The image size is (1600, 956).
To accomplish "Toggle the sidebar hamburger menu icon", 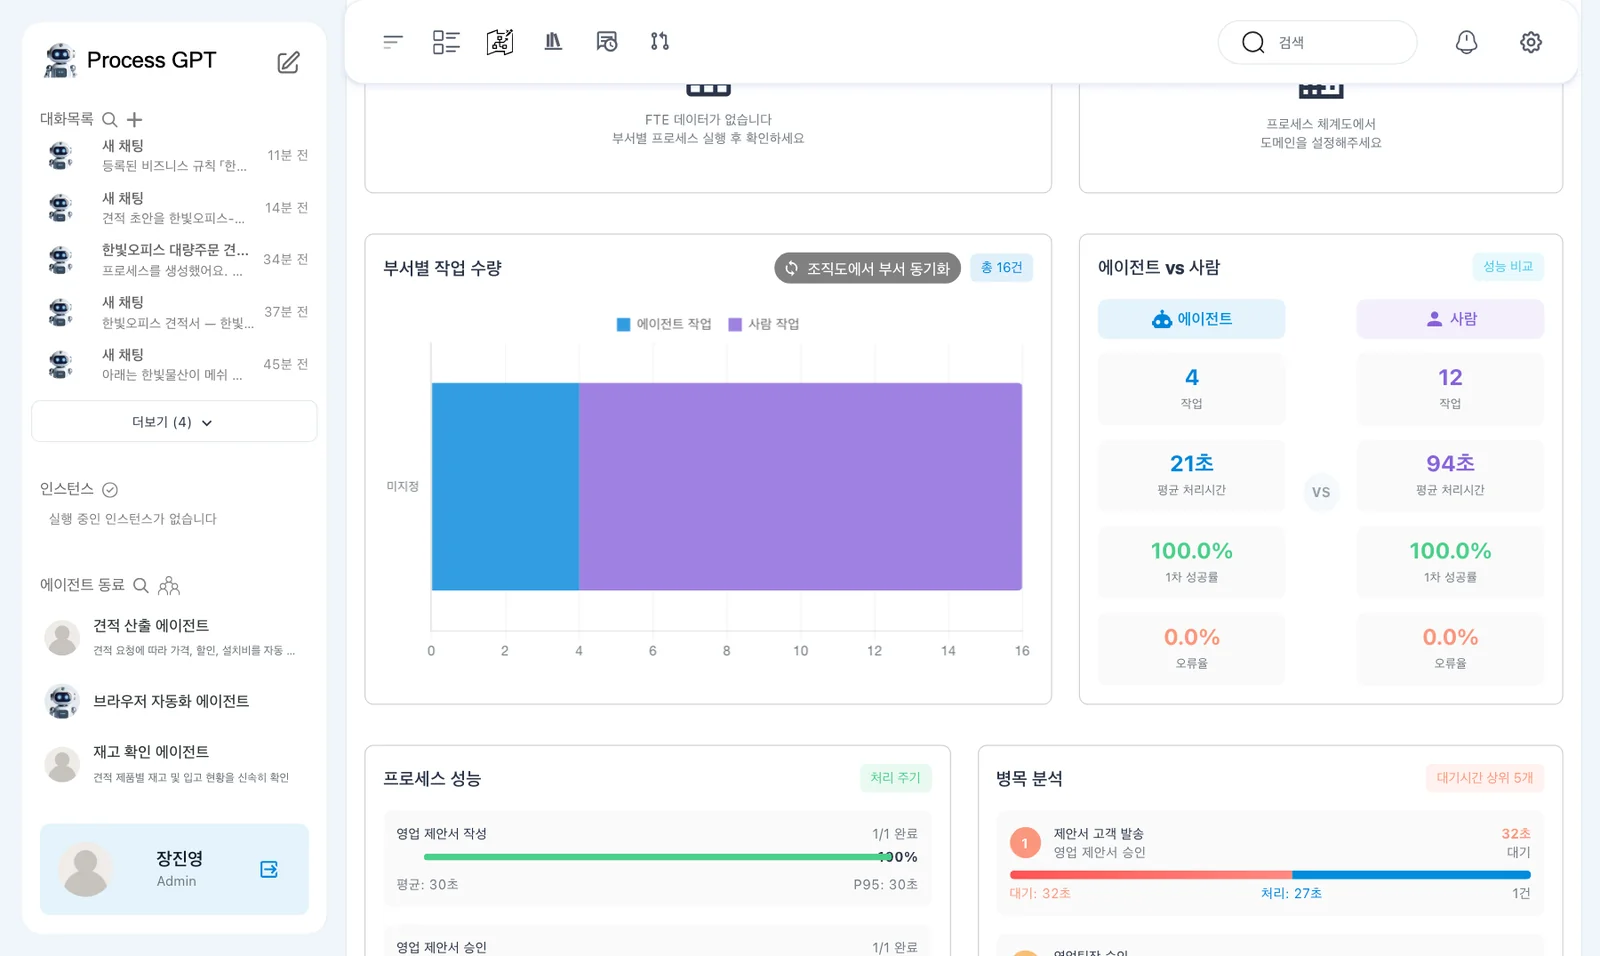I will [393, 41].
